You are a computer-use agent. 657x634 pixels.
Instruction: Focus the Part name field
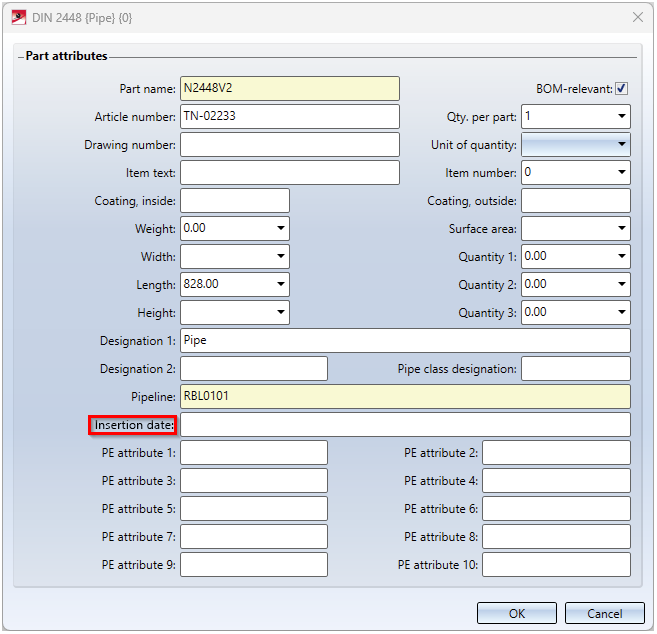click(290, 88)
